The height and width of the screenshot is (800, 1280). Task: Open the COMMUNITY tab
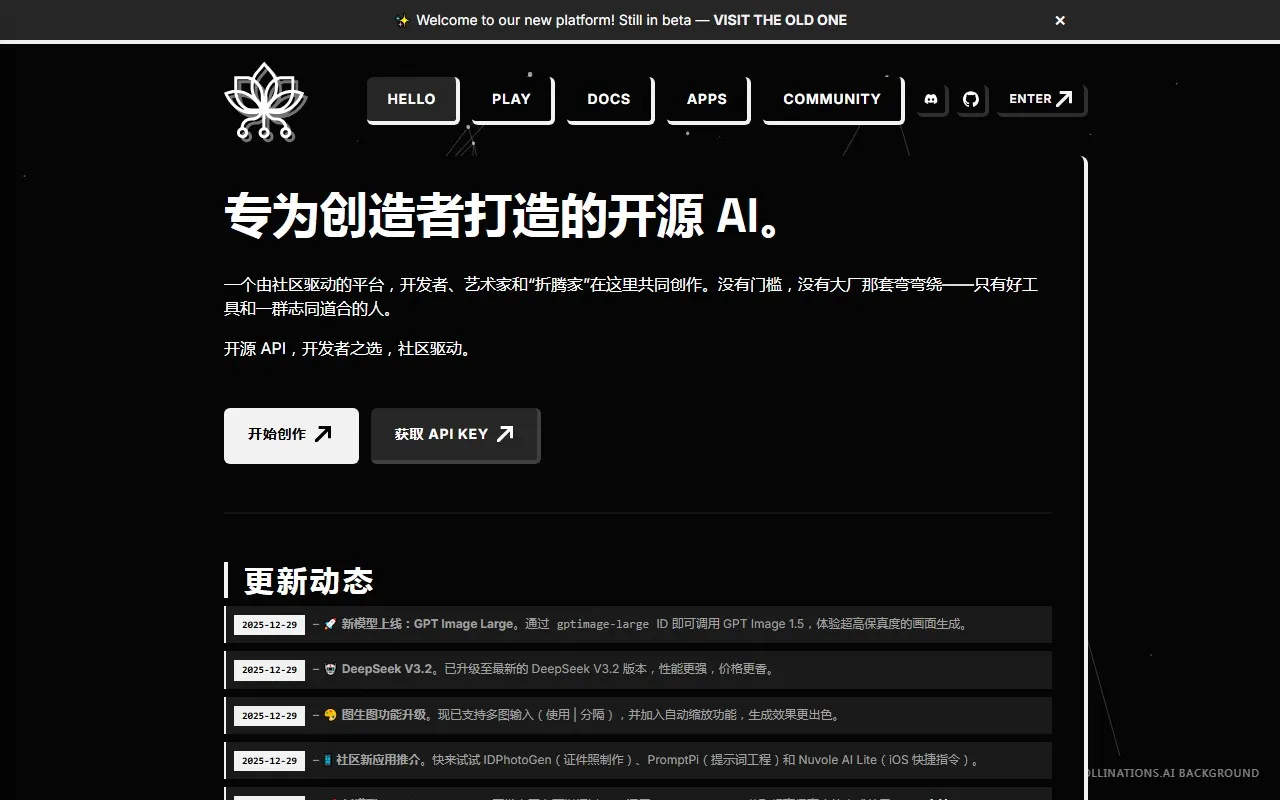click(x=831, y=99)
